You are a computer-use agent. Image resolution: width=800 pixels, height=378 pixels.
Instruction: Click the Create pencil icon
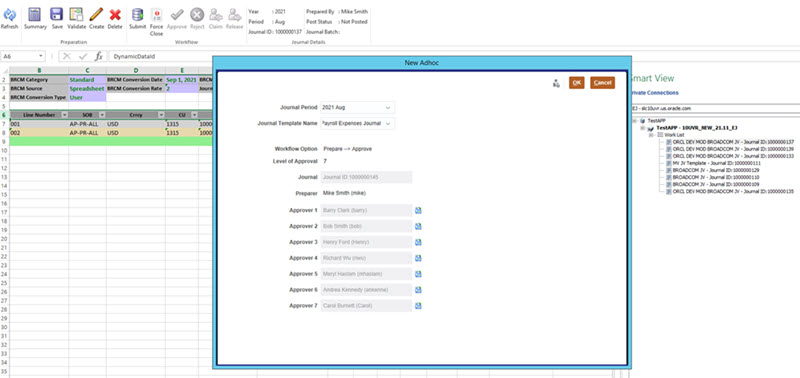96,15
